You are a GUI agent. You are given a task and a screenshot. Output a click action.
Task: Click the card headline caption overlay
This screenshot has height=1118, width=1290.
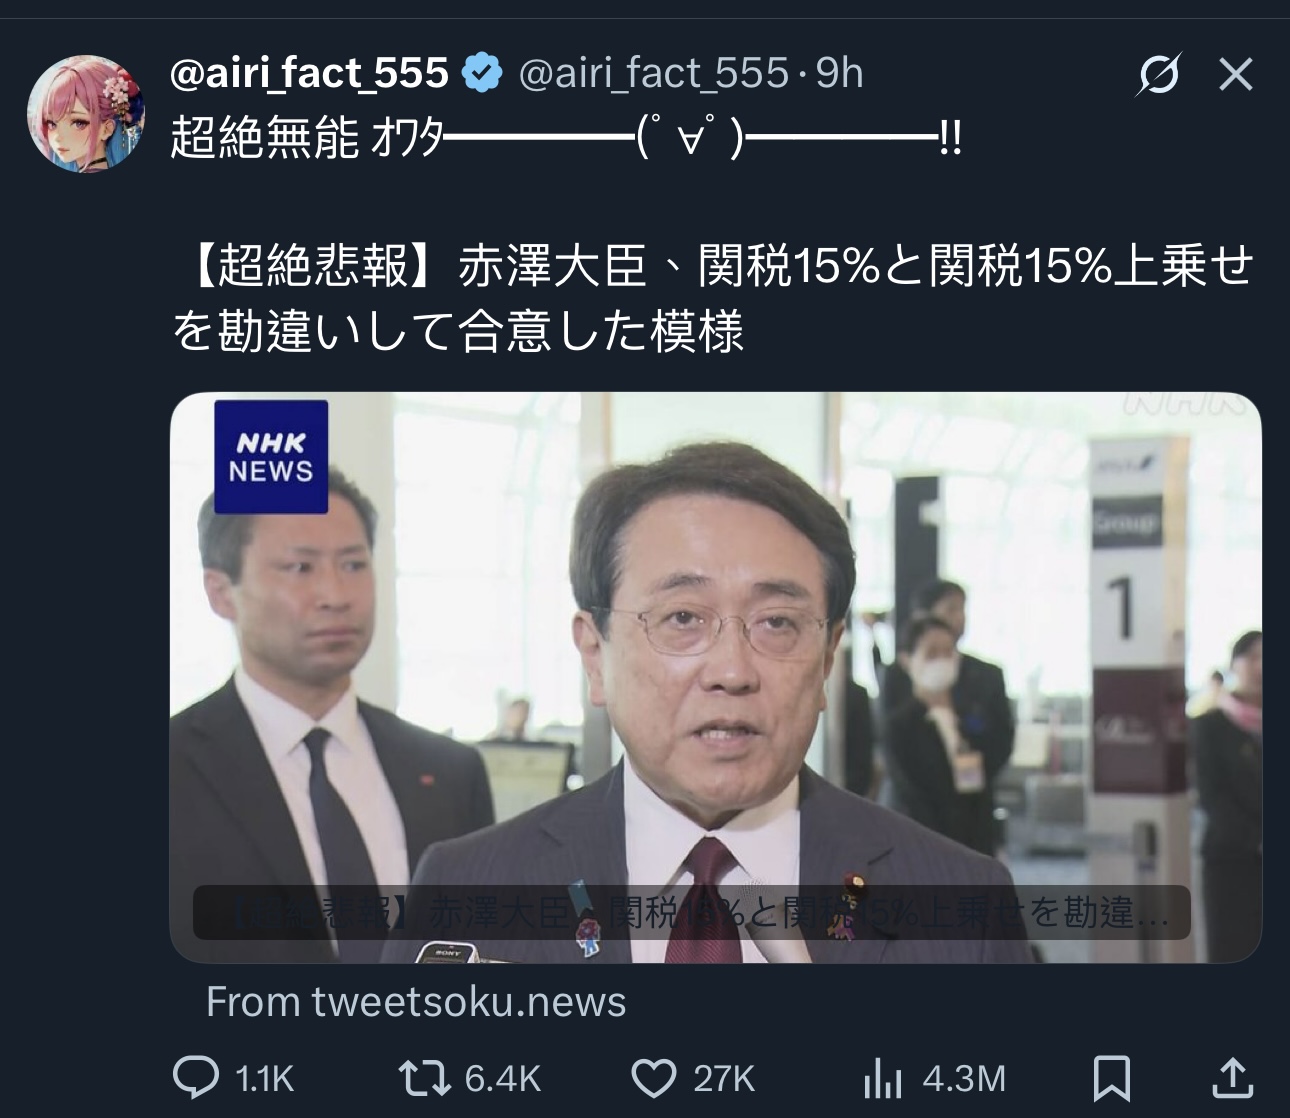pos(692,912)
